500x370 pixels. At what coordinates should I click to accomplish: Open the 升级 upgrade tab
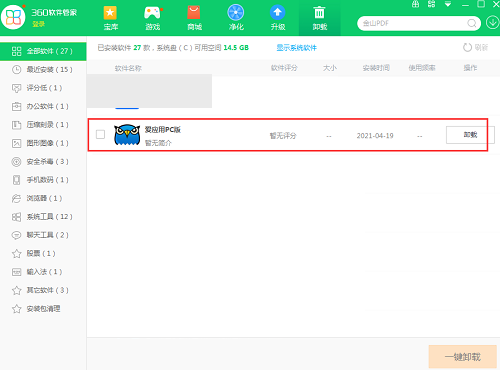tap(278, 18)
